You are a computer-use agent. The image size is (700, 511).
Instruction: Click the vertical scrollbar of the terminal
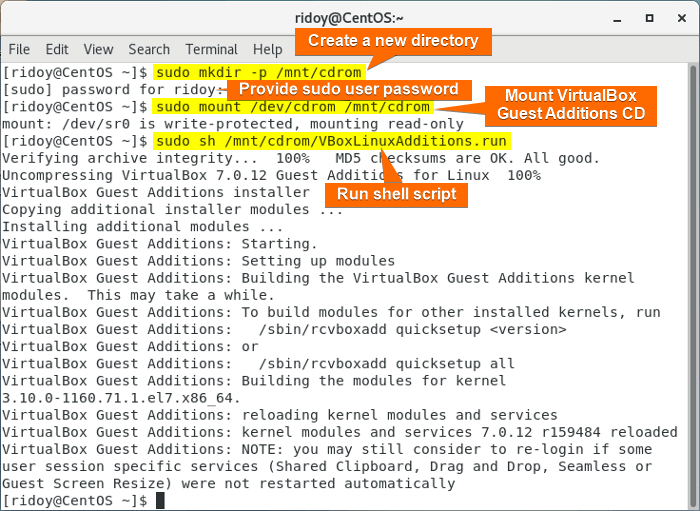[693, 286]
